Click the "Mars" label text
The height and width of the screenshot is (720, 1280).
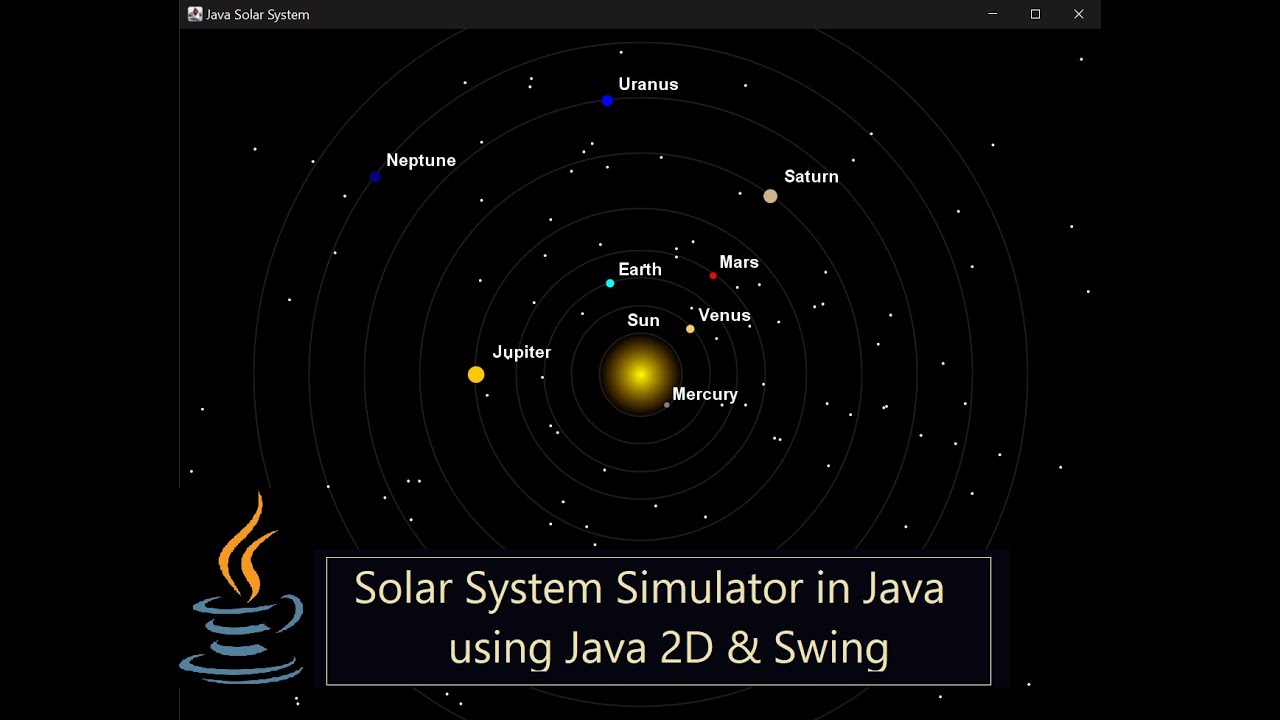click(739, 262)
